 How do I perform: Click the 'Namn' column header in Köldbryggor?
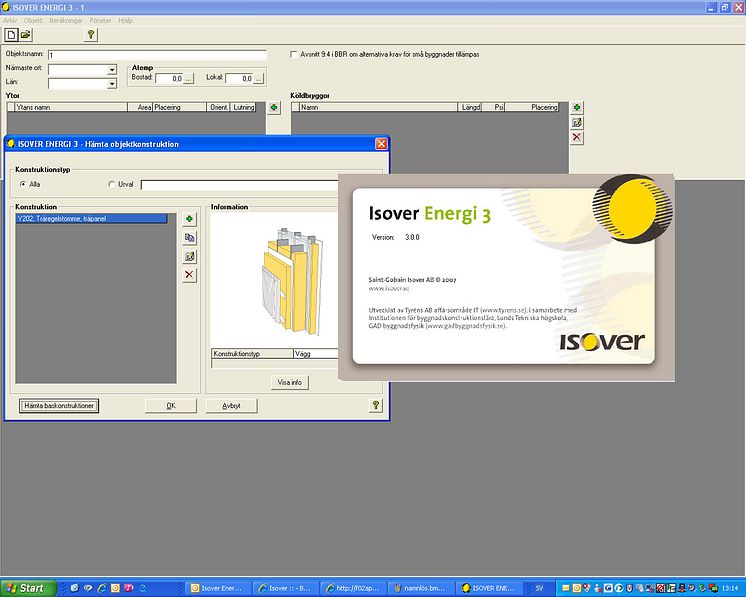(x=378, y=108)
